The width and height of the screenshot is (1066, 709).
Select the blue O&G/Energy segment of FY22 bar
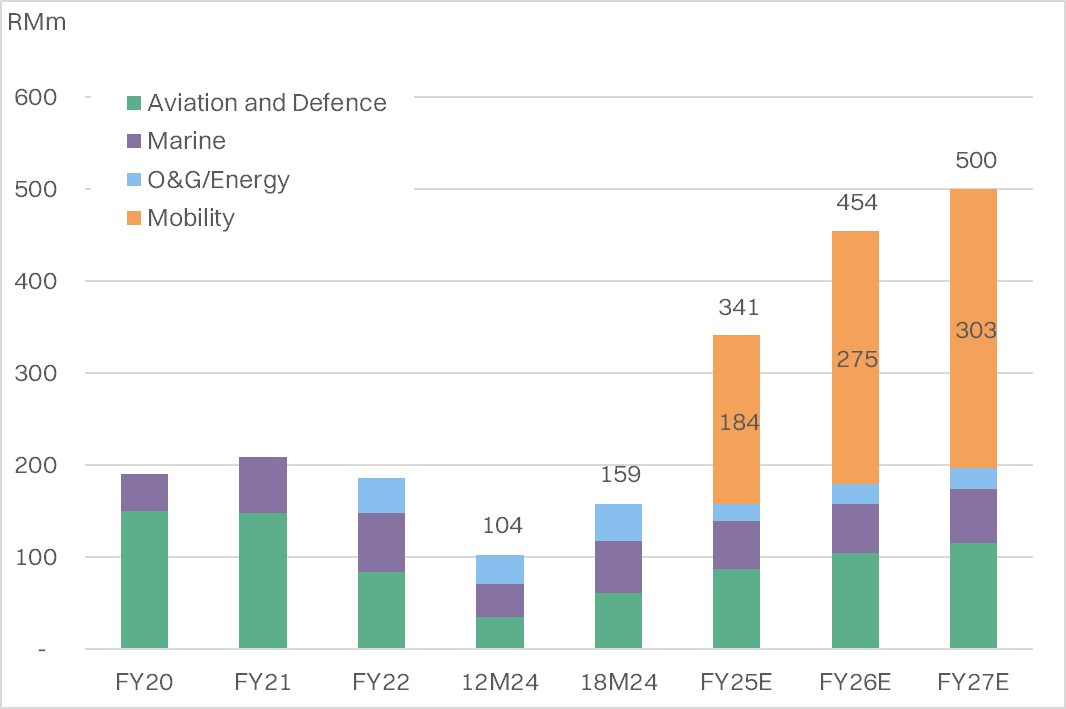(x=380, y=495)
